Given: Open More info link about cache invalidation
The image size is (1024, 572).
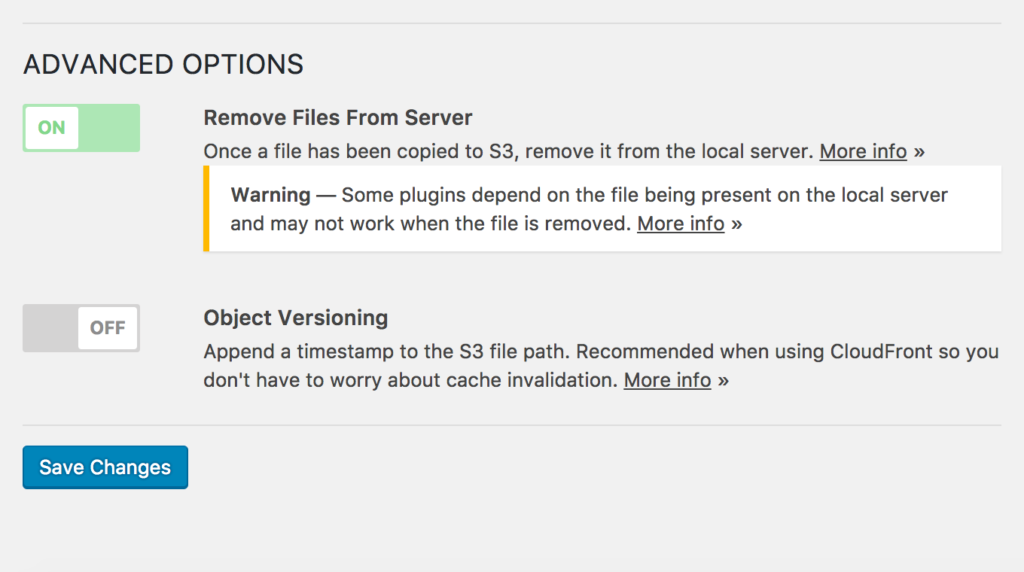Looking at the screenshot, I should pyautogui.click(x=667, y=381).
